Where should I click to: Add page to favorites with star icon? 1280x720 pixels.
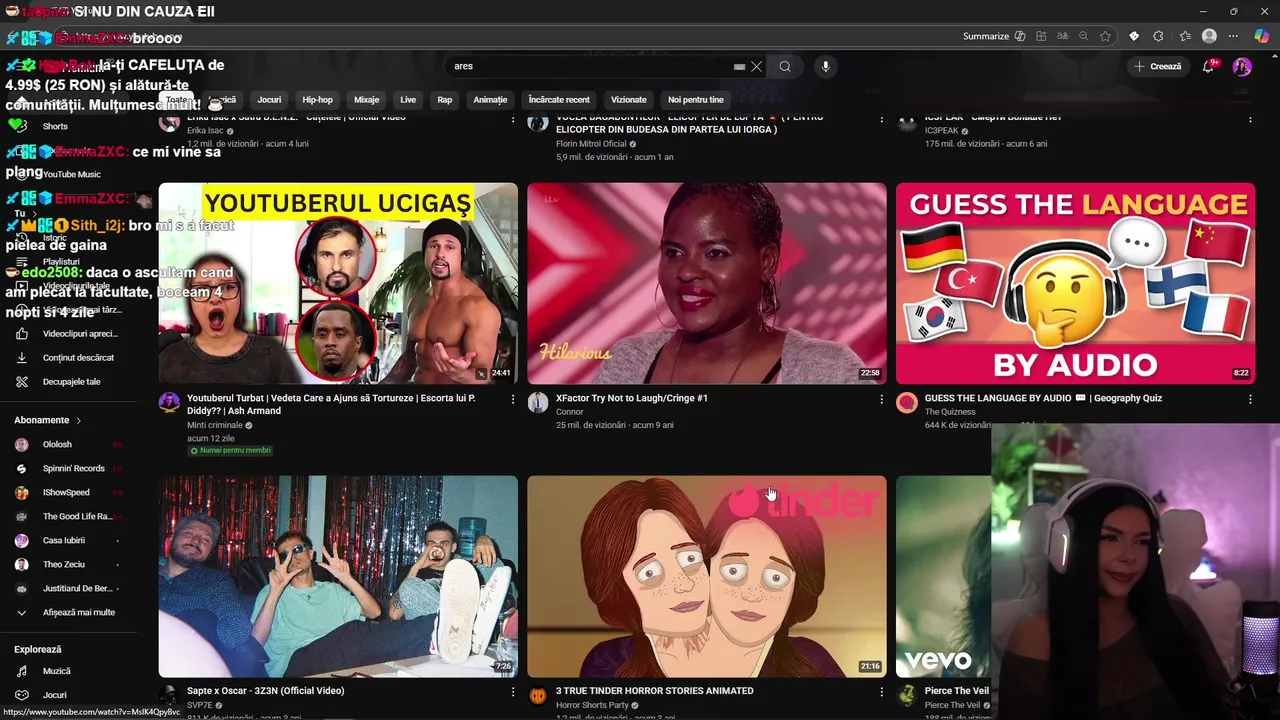click(x=1105, y=36)
